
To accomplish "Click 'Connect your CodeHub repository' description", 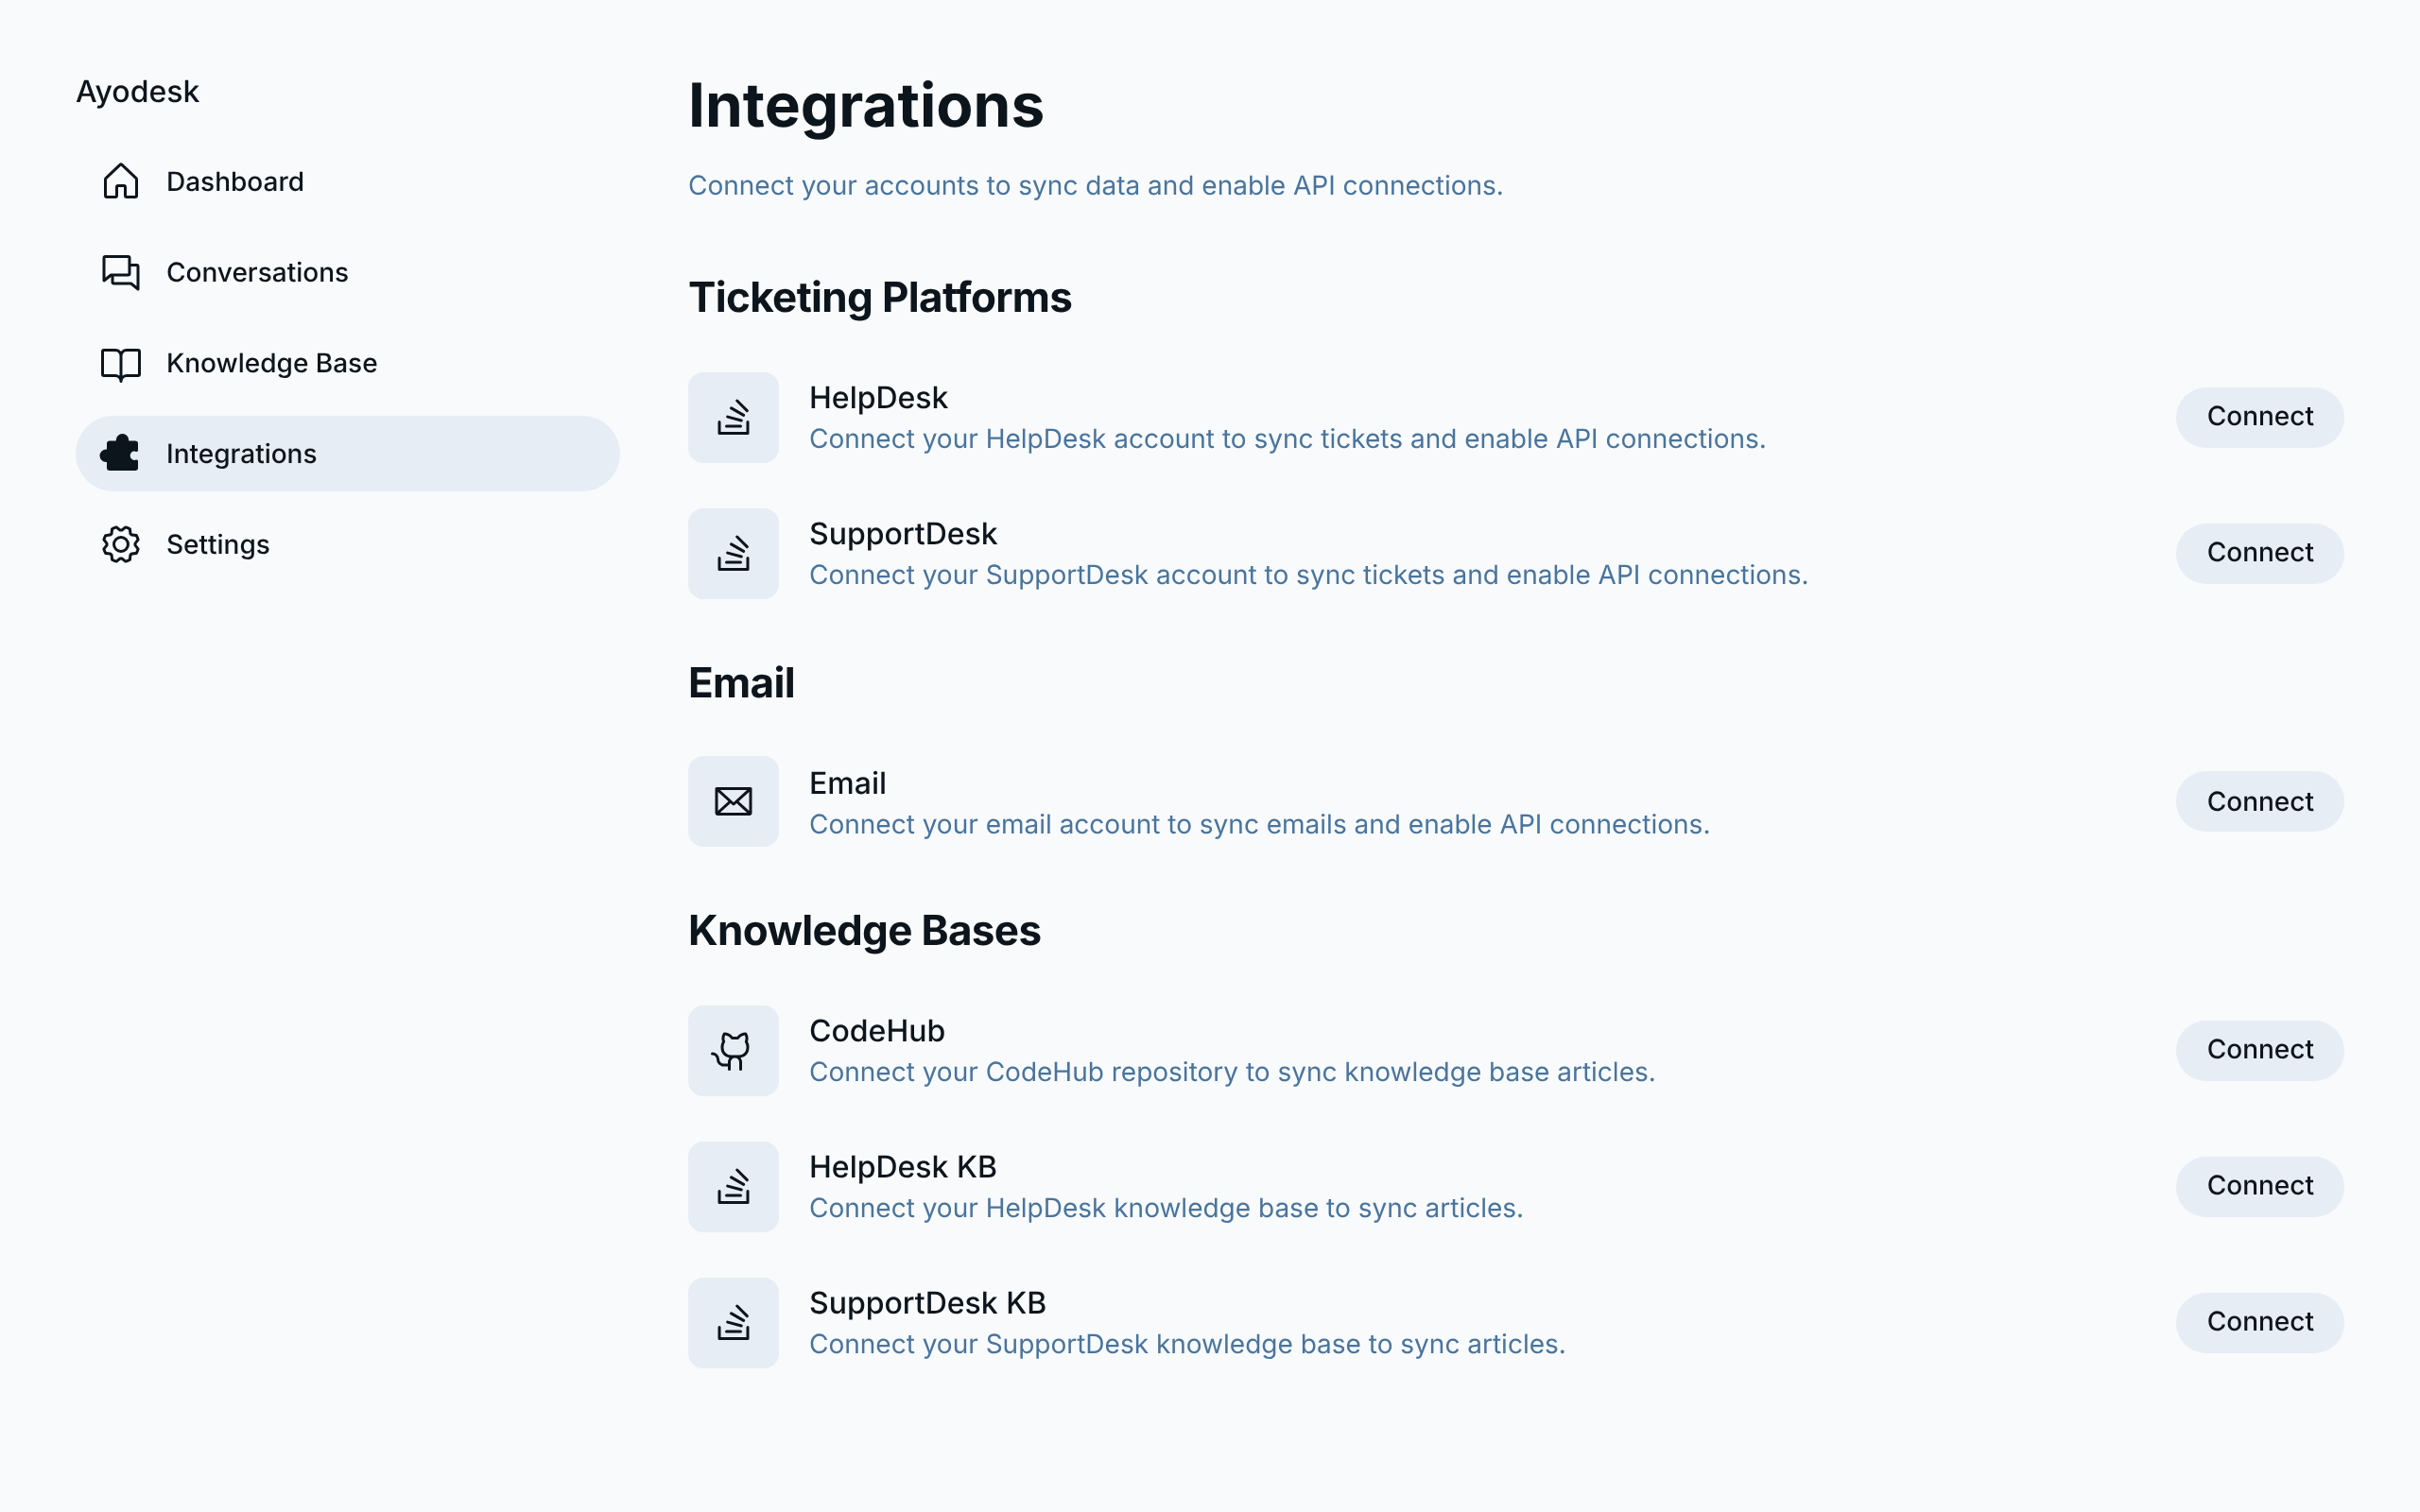I will tap(1232, 1072).
